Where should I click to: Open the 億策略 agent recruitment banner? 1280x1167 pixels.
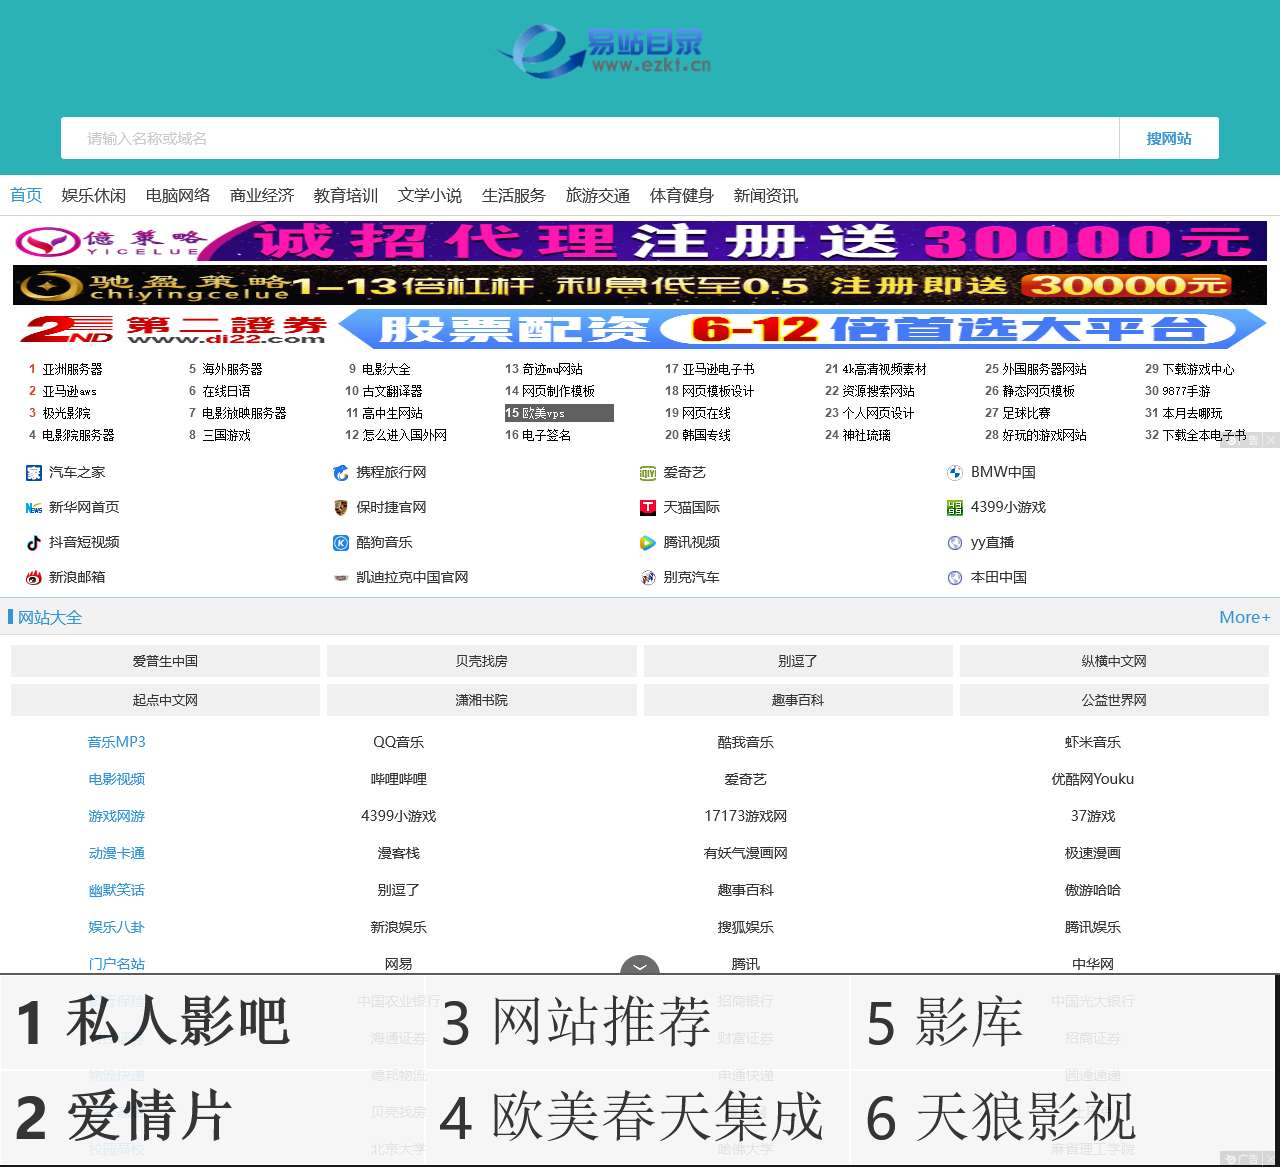click(640, 241)
